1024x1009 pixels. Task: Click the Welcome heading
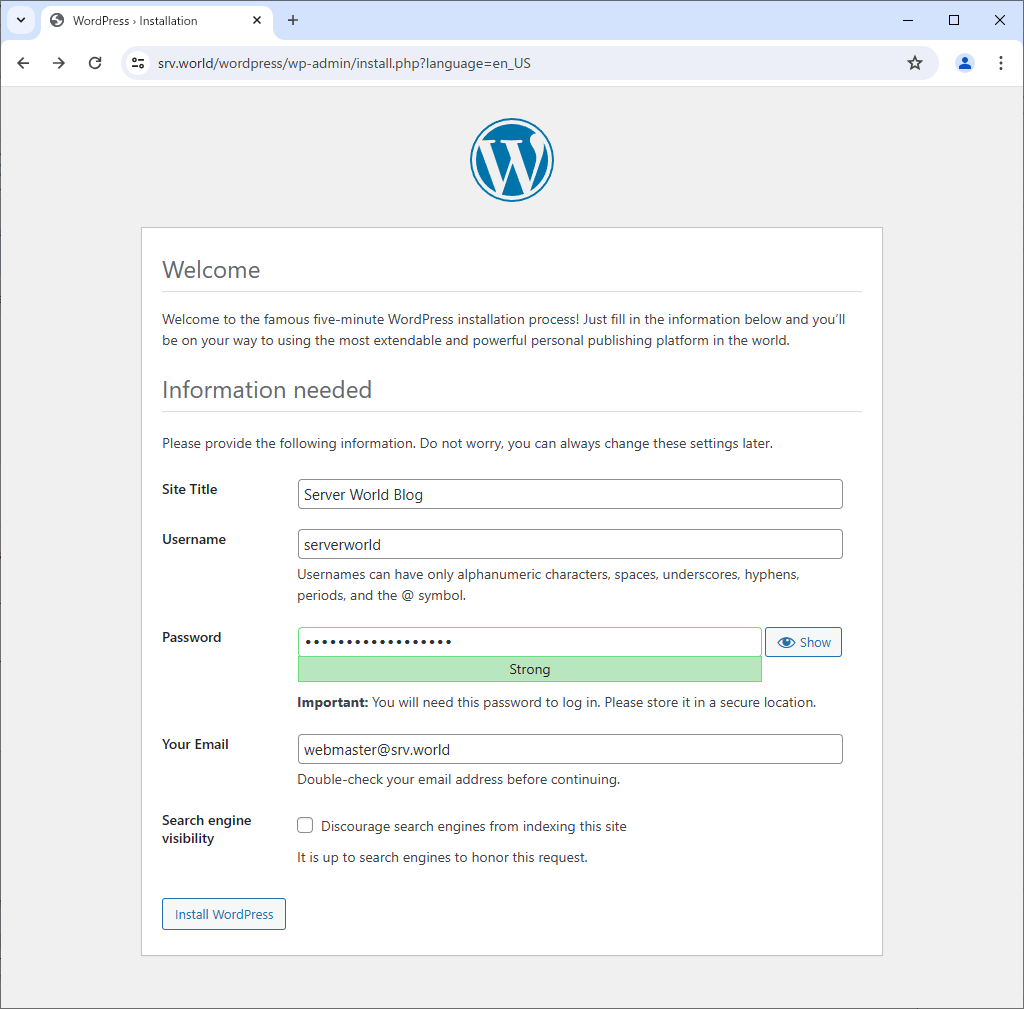(x=211, y=270)
